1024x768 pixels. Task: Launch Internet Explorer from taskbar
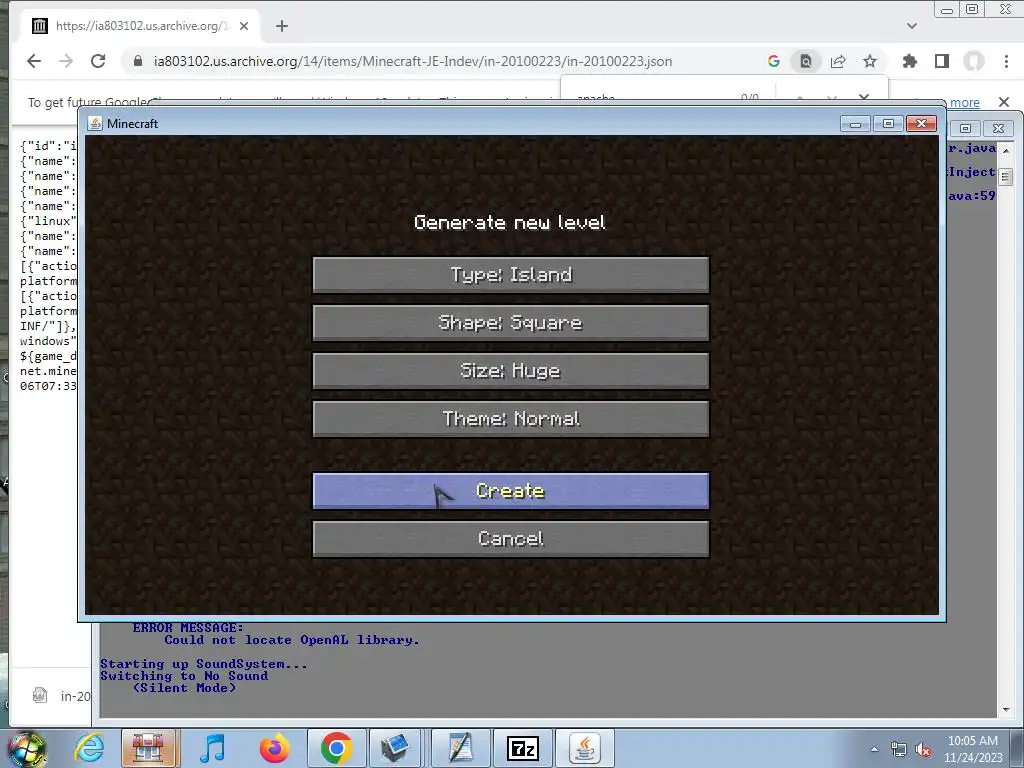[89, 748]
